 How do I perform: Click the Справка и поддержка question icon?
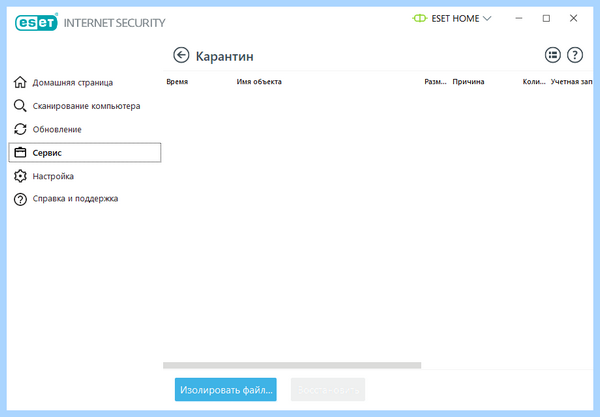(x=20, y=199)
